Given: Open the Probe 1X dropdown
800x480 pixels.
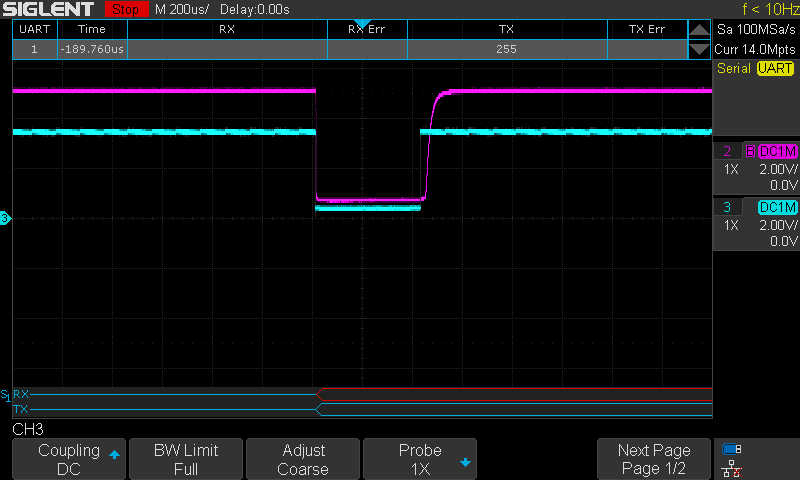Looking at the screenshot, I should click(x=420, y=459).
